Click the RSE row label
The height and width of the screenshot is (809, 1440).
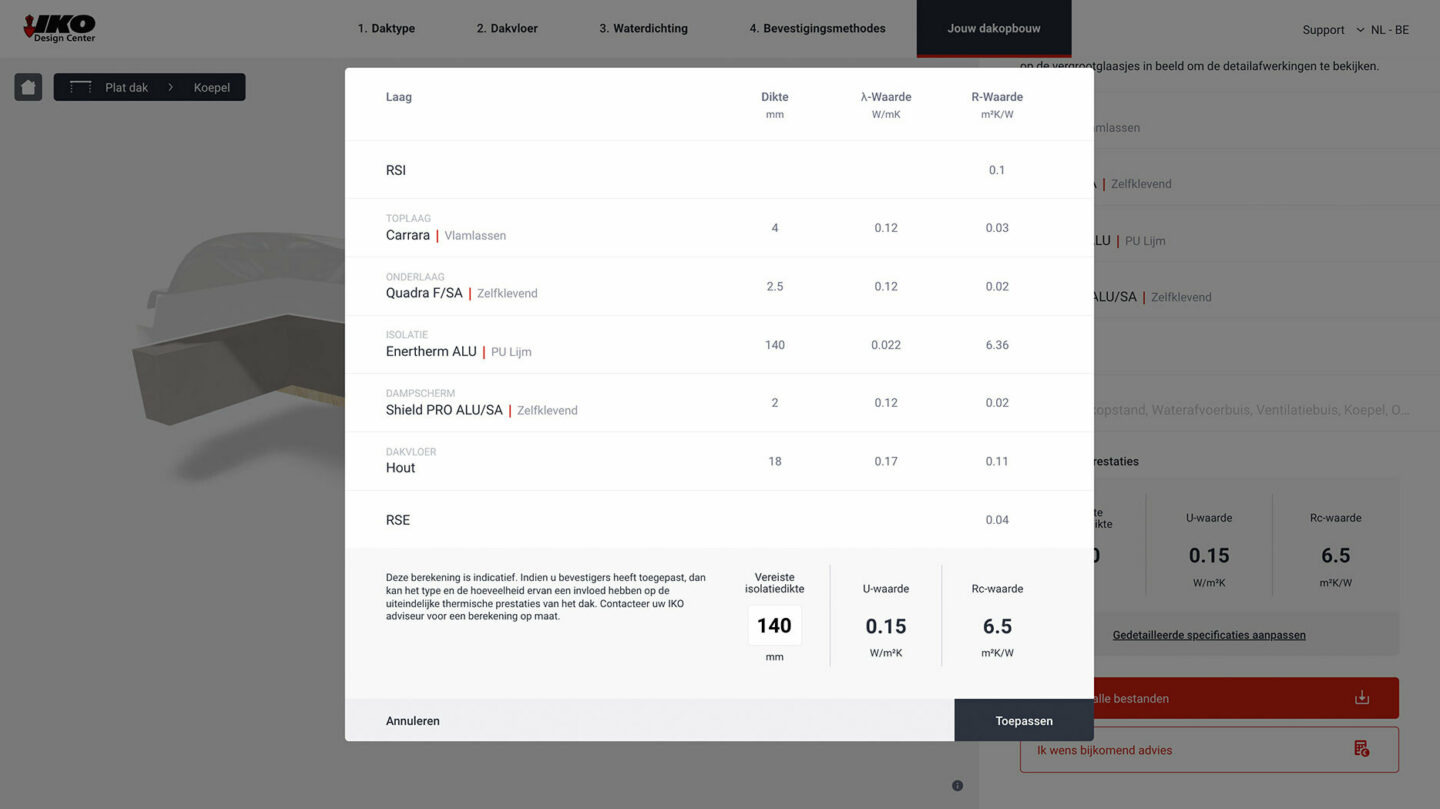[398, 520]
